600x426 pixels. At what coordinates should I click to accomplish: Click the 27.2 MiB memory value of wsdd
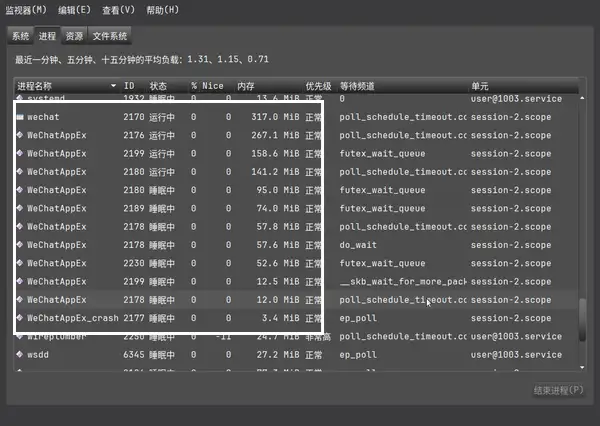click(278, 354)
